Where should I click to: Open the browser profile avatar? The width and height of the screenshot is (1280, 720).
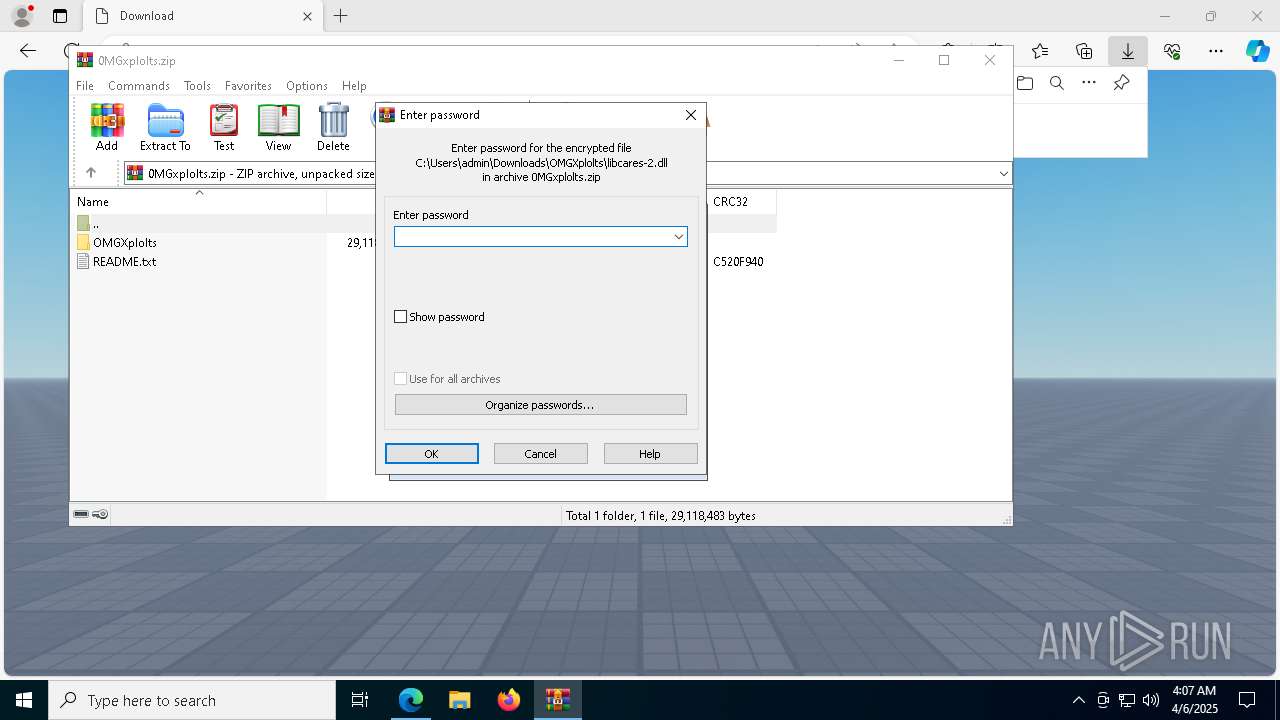pyautogui.click(x=22, y=16)
